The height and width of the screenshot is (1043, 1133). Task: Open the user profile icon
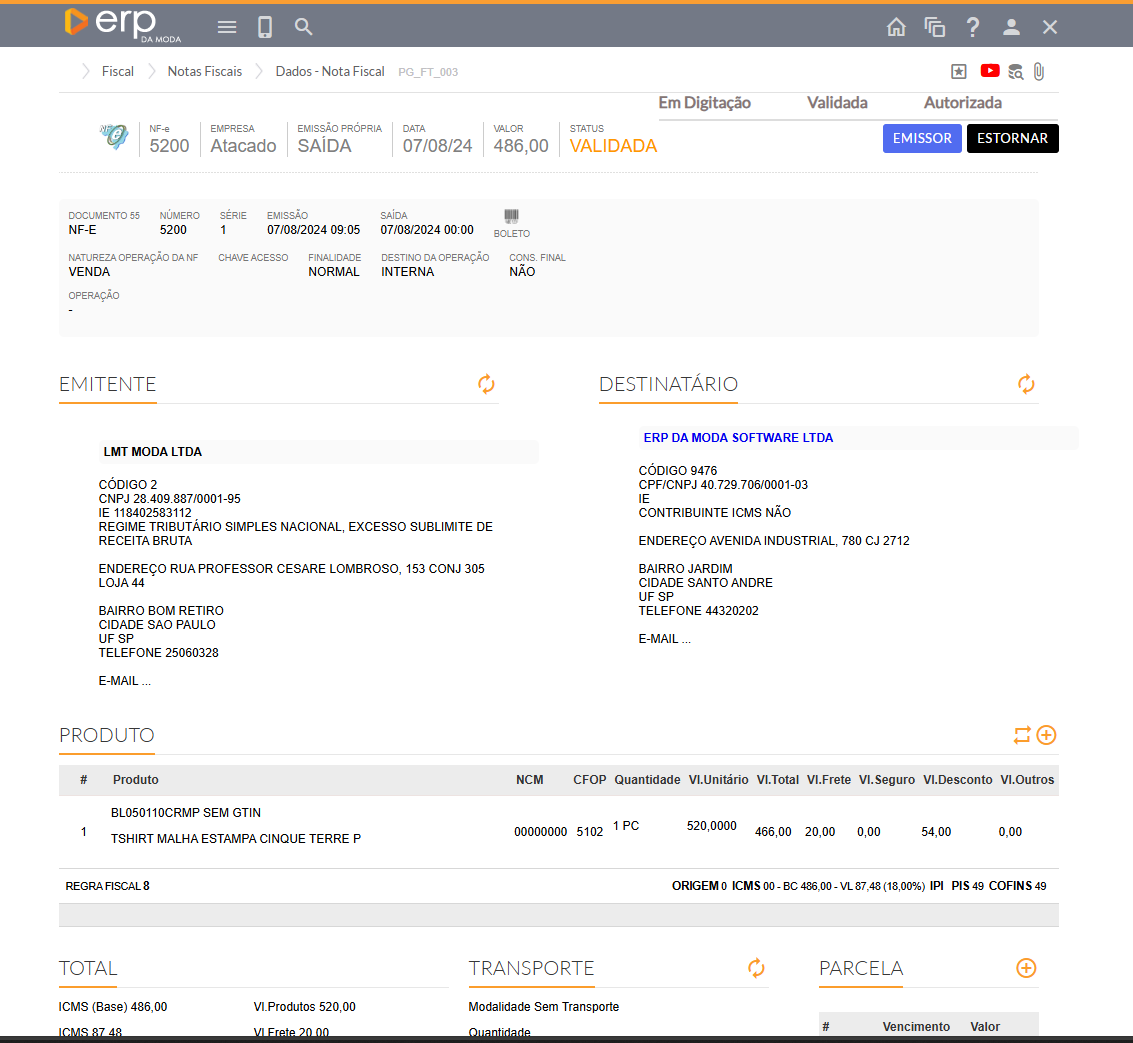[1011, 27]
